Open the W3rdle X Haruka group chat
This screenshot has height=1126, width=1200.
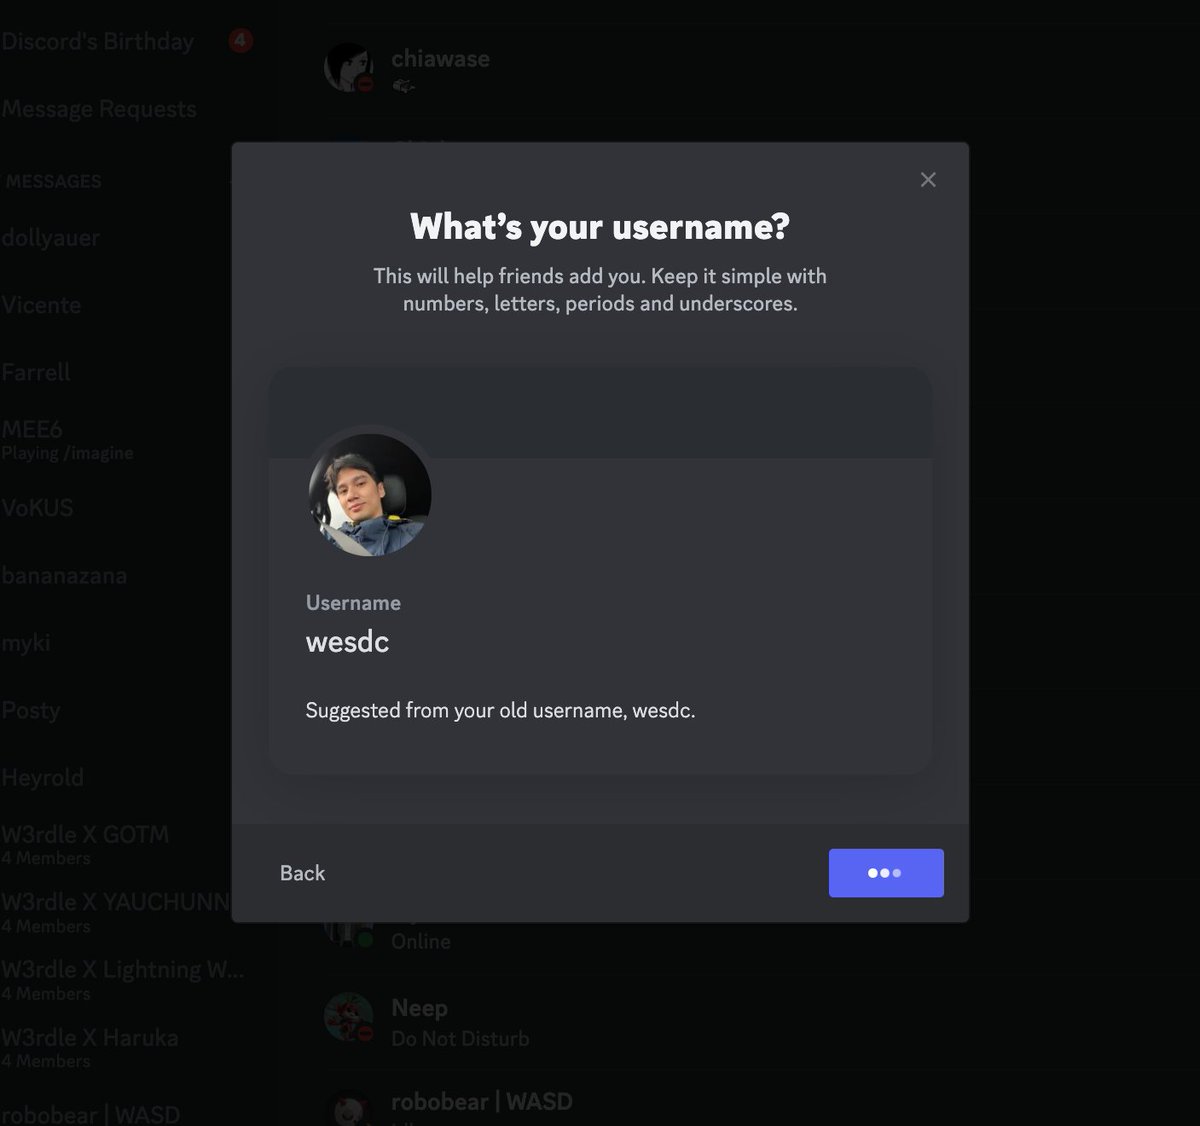click(x=90, y=1047)
